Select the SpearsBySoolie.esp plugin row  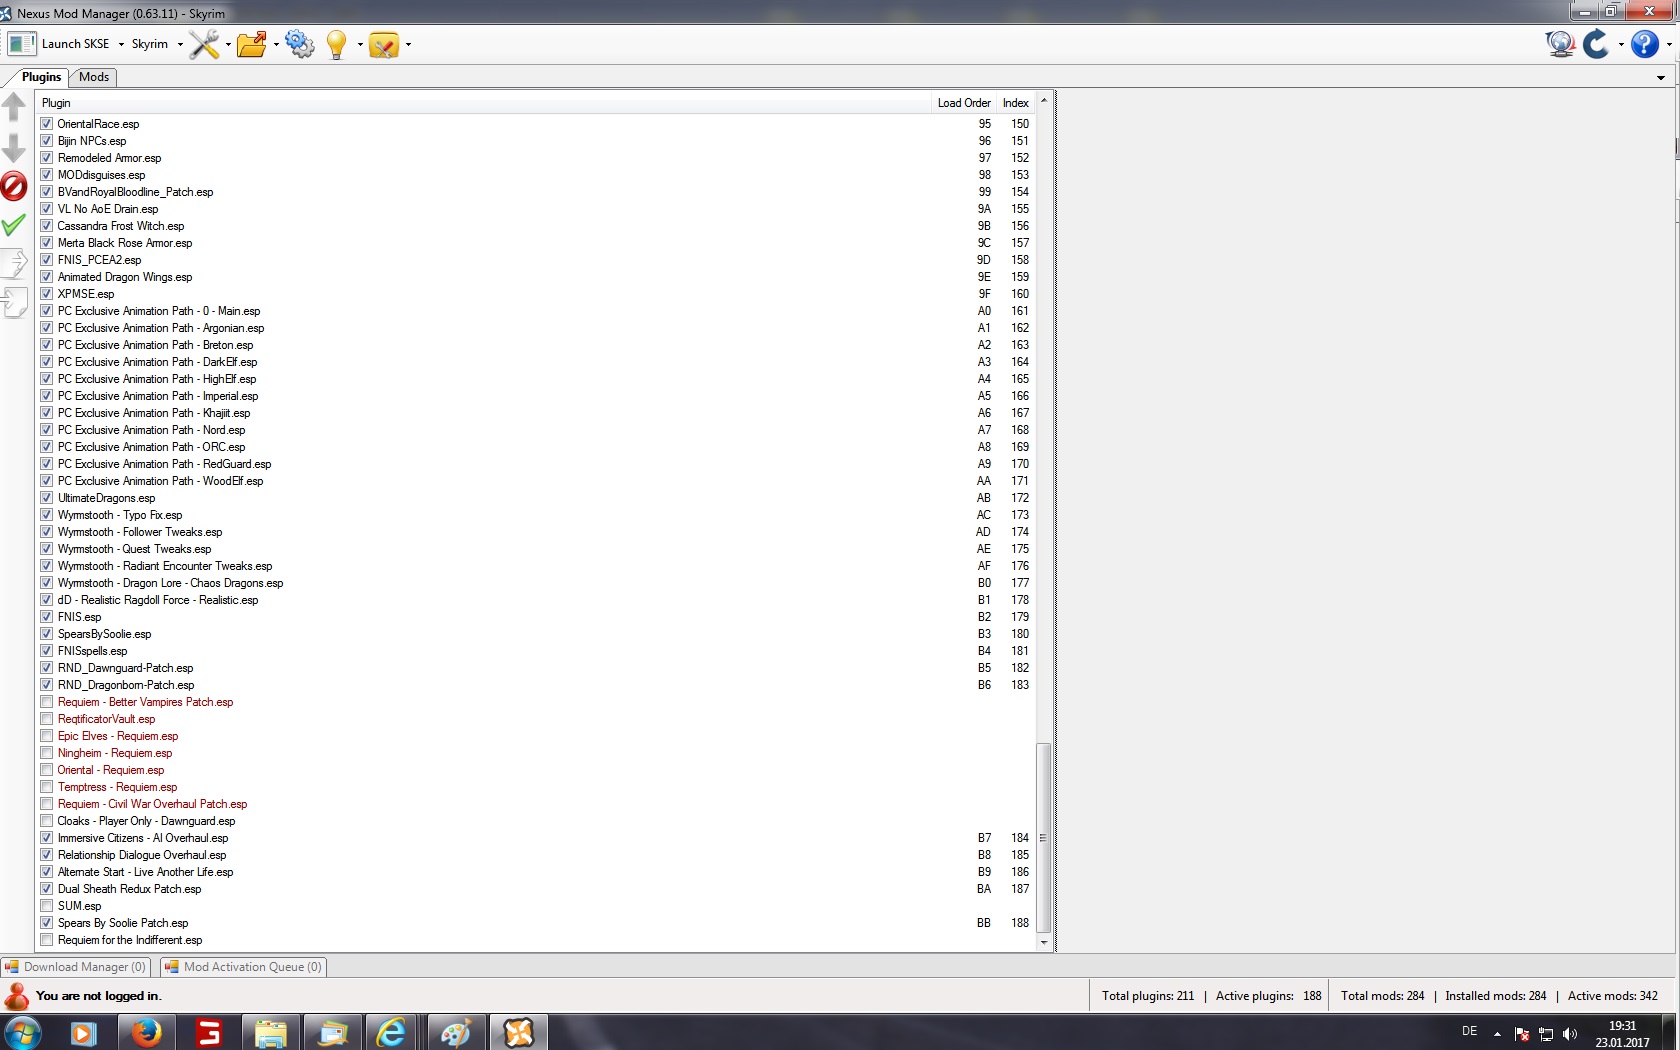(536, 634)
